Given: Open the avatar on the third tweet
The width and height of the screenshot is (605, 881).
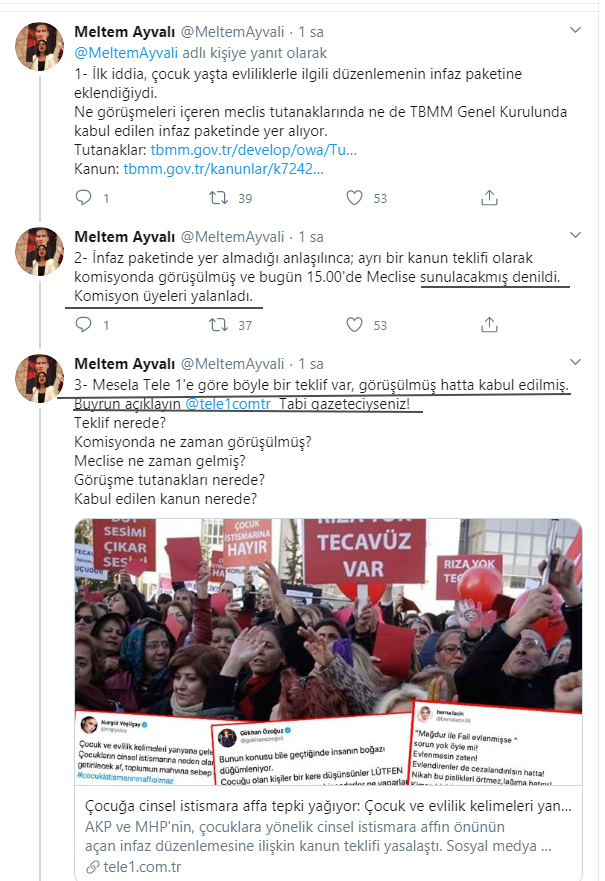Looking at the screenshot, I should (39, 378).
